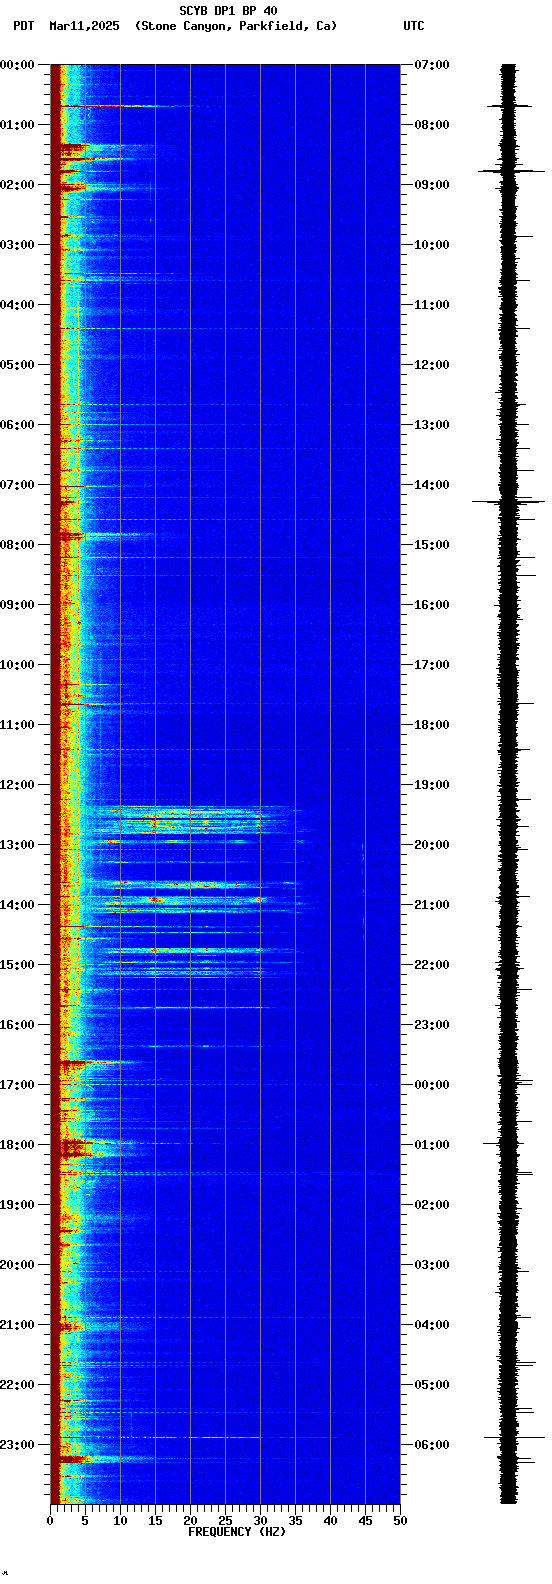552x1584 pixels.
Task: Click the frequency axis value '0'
Action: point(50,1521)
